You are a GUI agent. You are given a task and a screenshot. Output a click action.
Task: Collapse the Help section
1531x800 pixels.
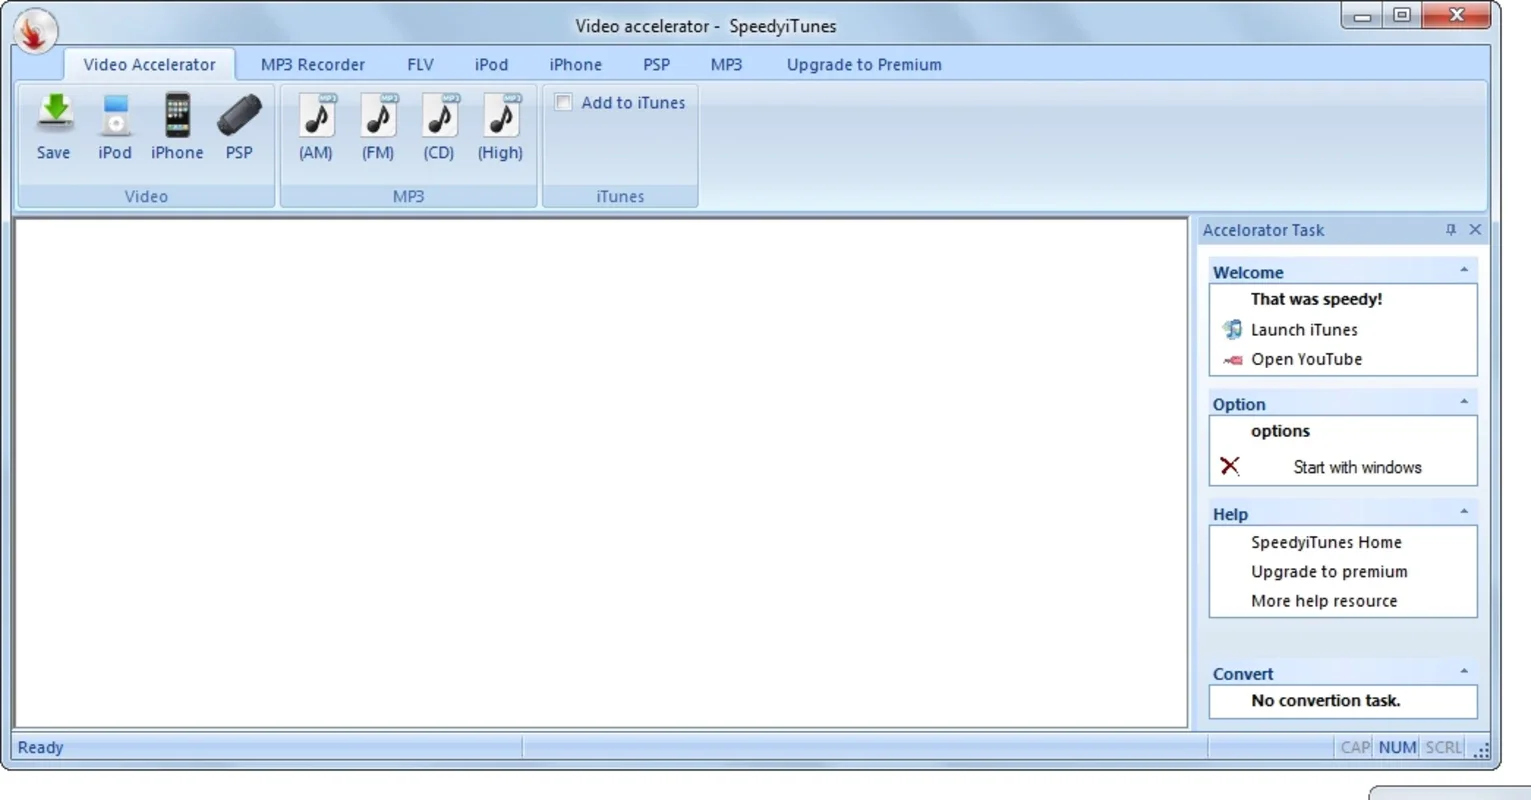[1464, 512]
